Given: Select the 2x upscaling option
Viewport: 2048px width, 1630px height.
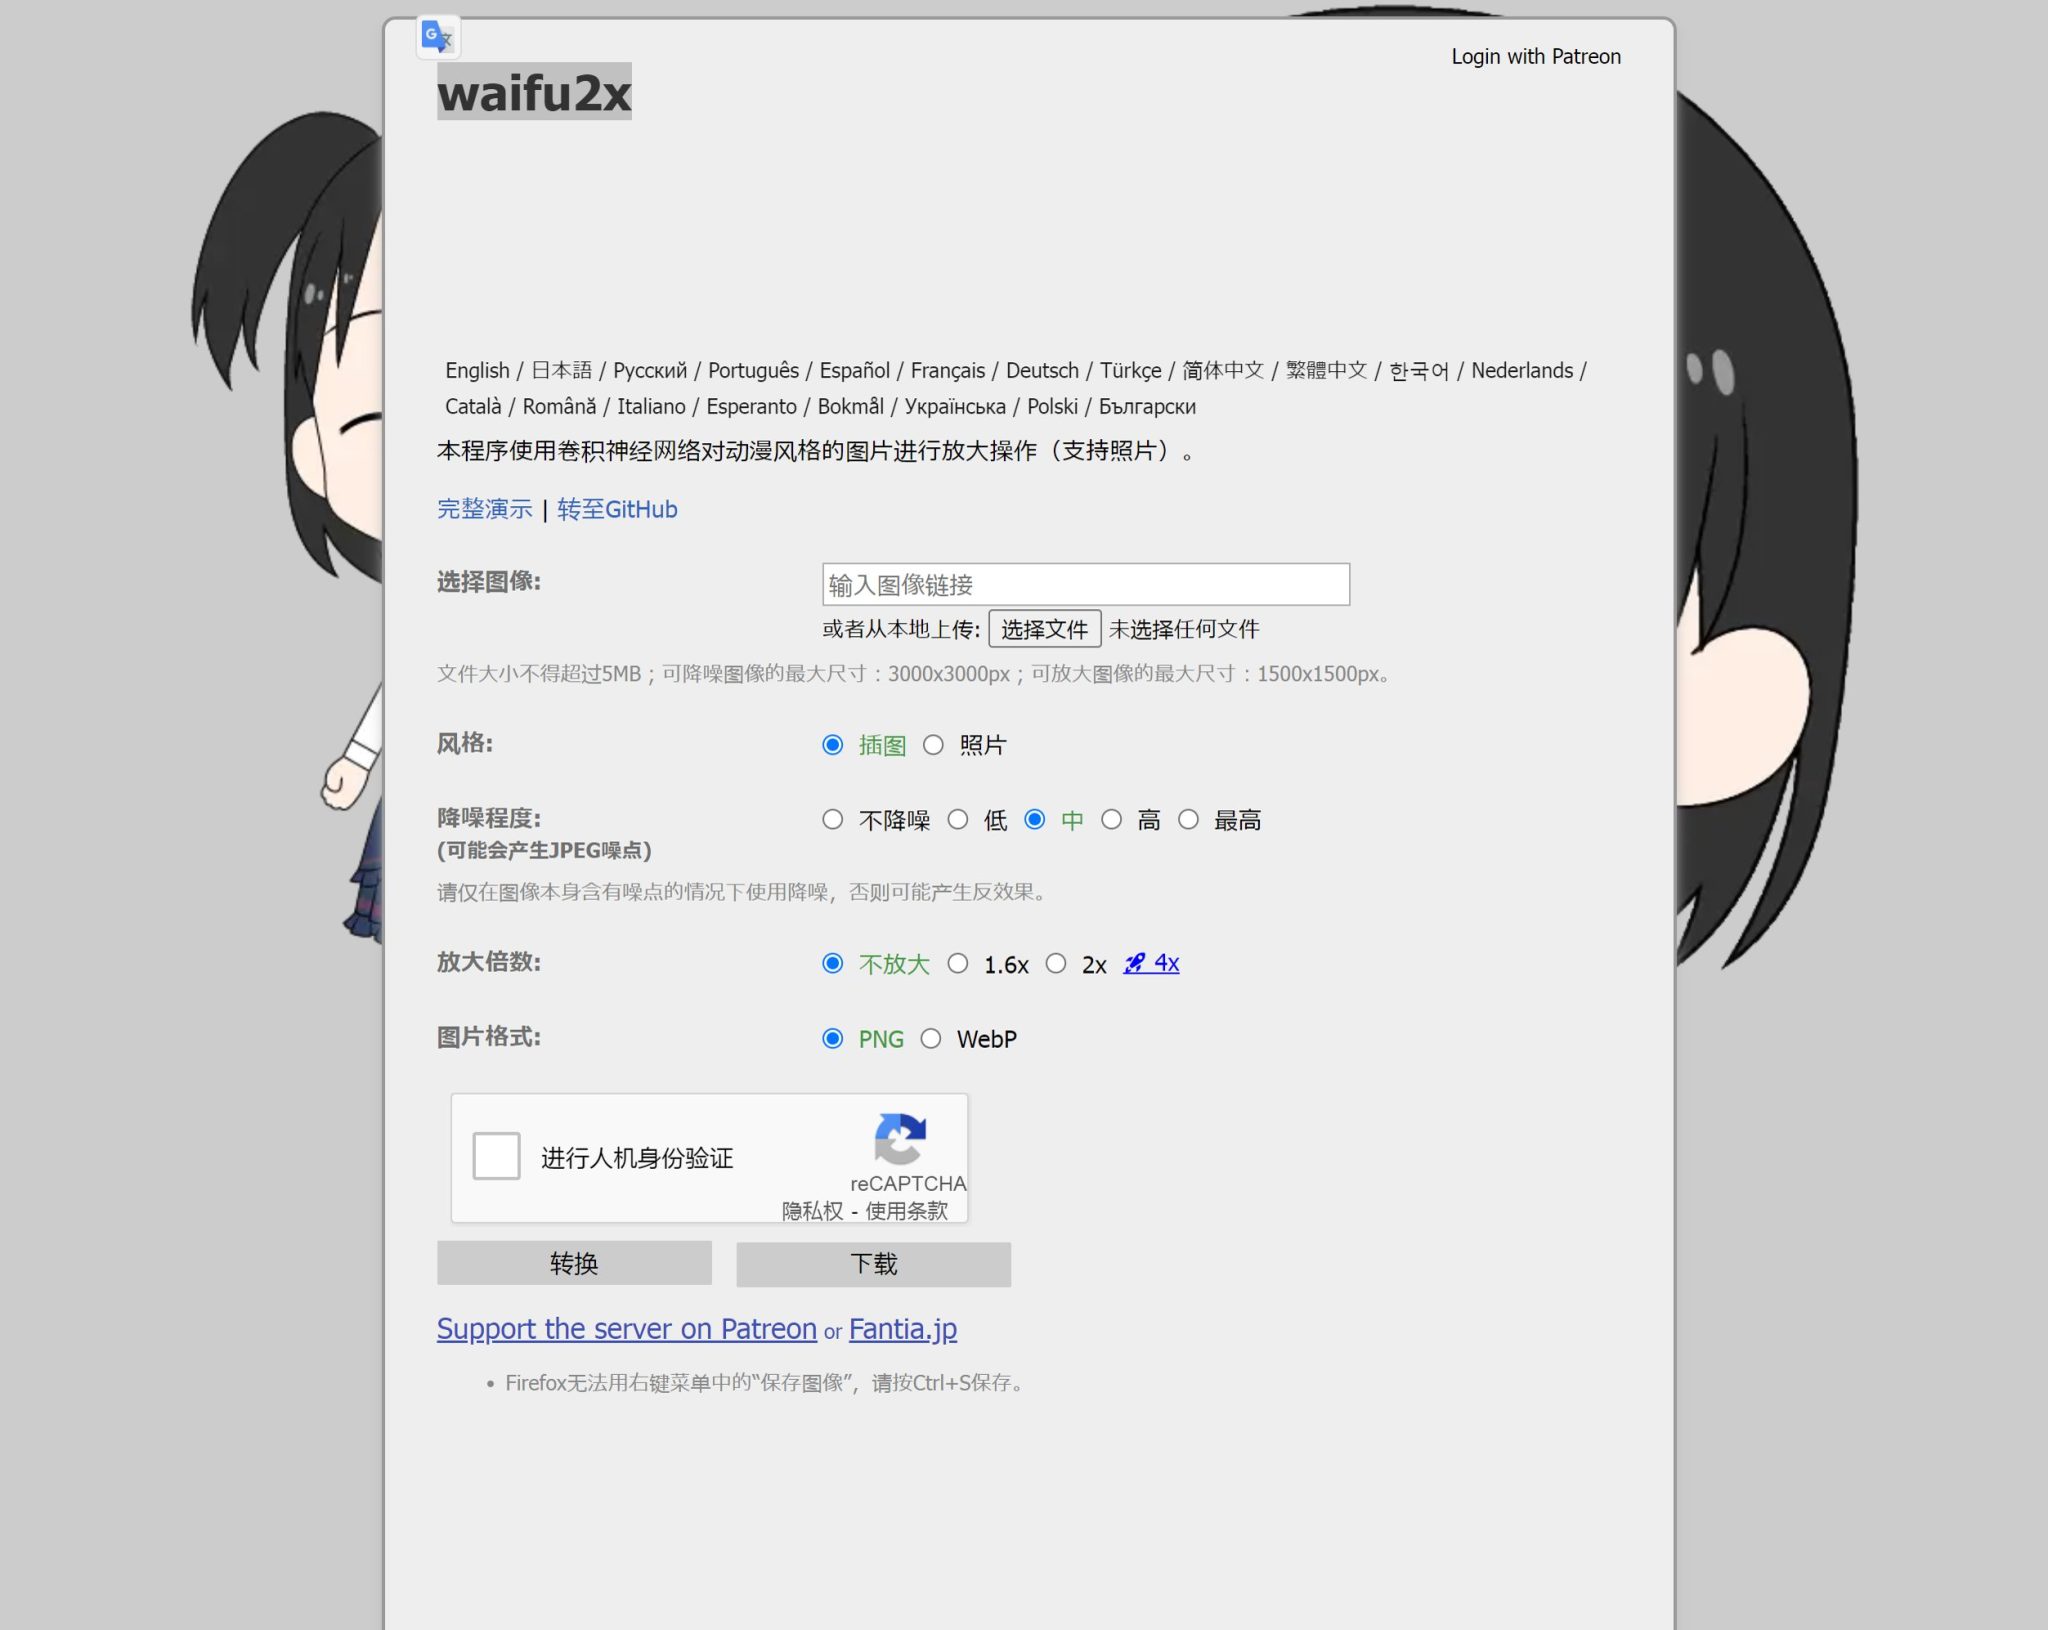Looking at the screenshot, I should click(x=1057, y=963).
